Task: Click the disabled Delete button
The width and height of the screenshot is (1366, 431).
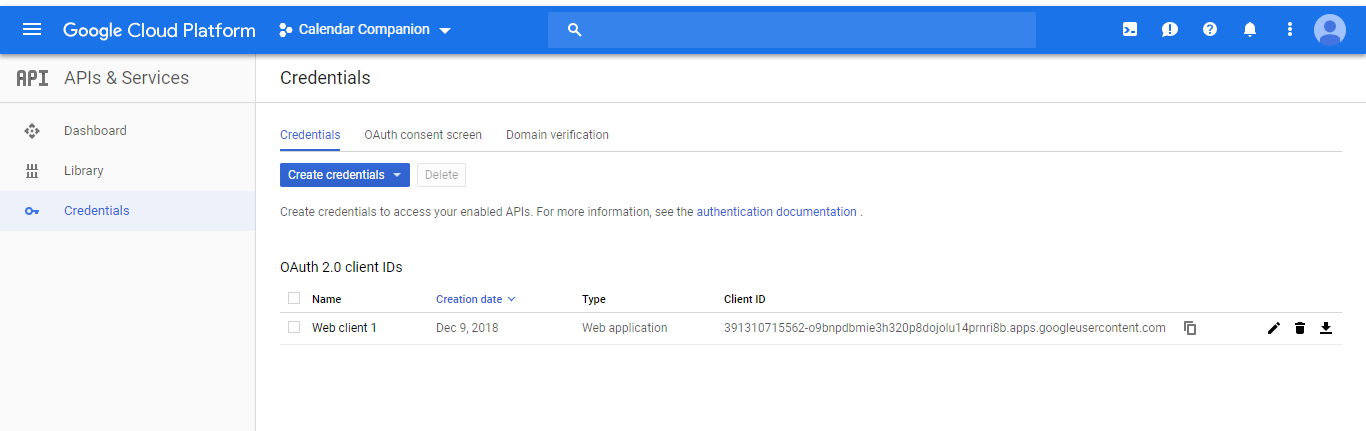Action: (x=441, y=175)
